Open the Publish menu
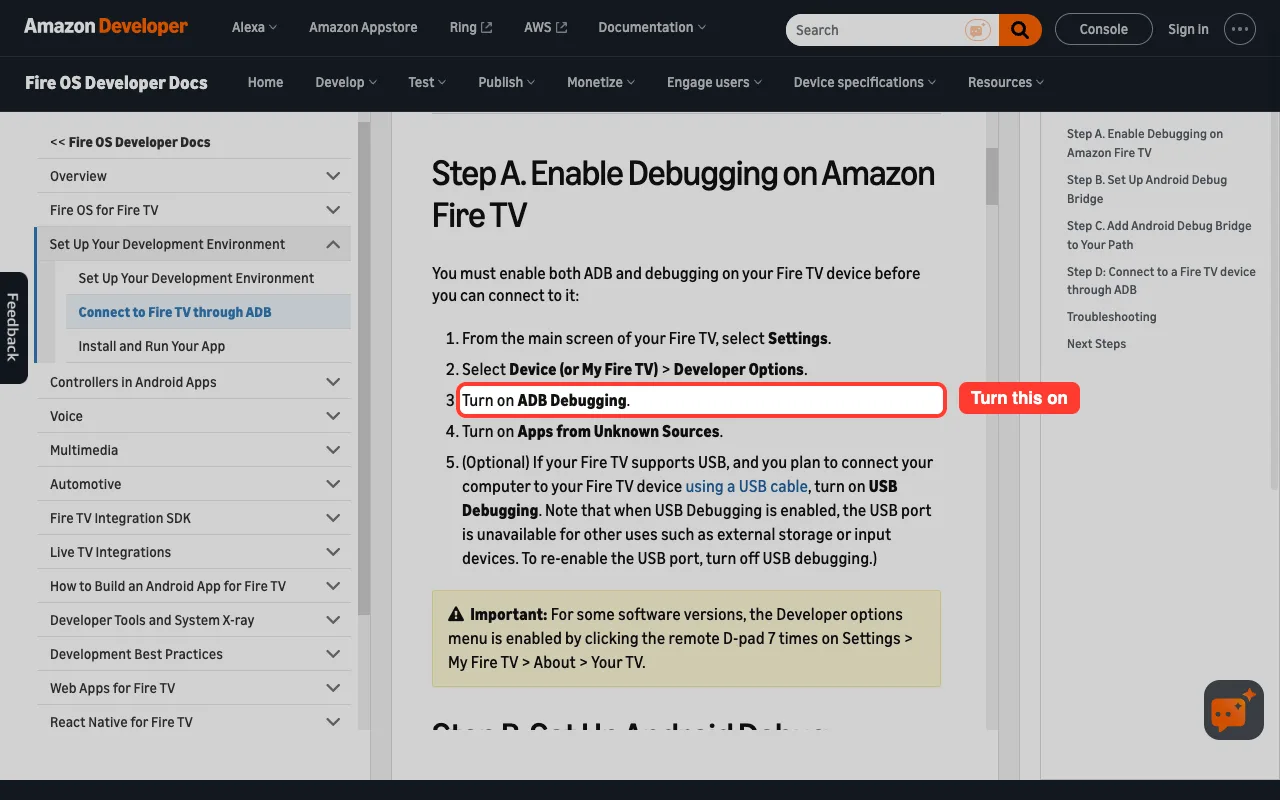The height and width of the screenshot is (800, 1280). tap(506, 82)
